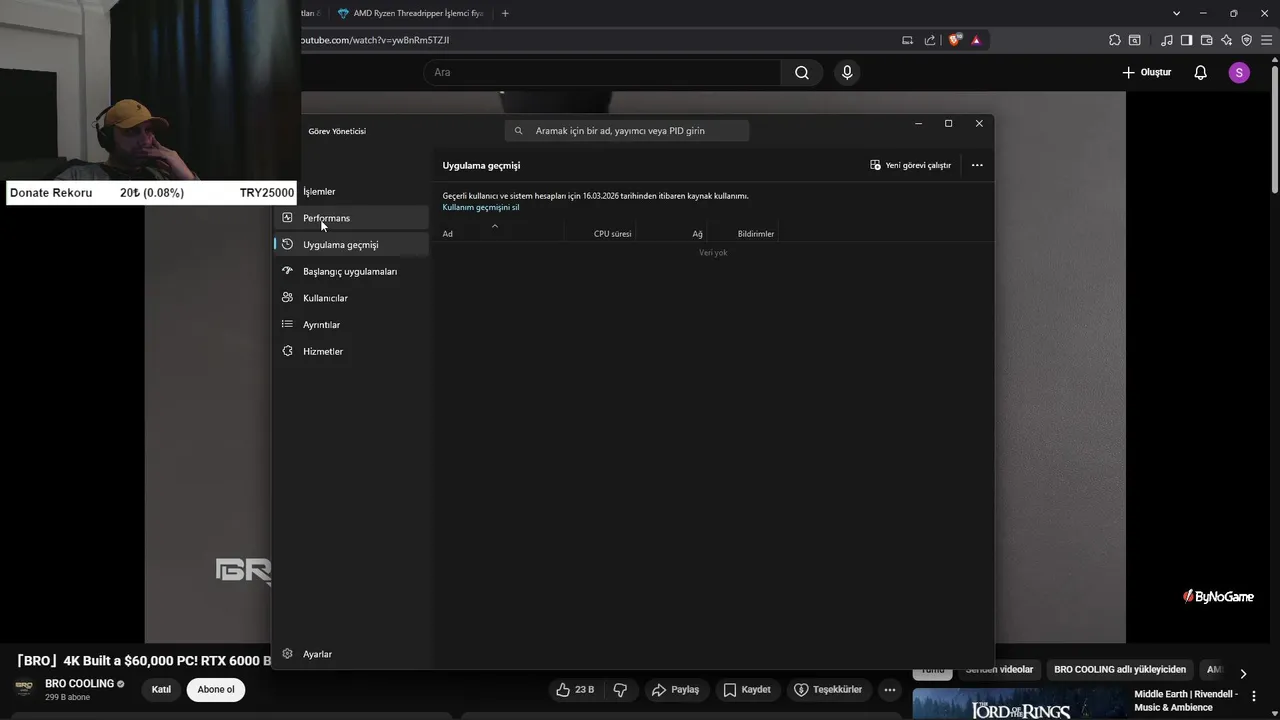Open options for Middle Earth video

coord(1254,696)
